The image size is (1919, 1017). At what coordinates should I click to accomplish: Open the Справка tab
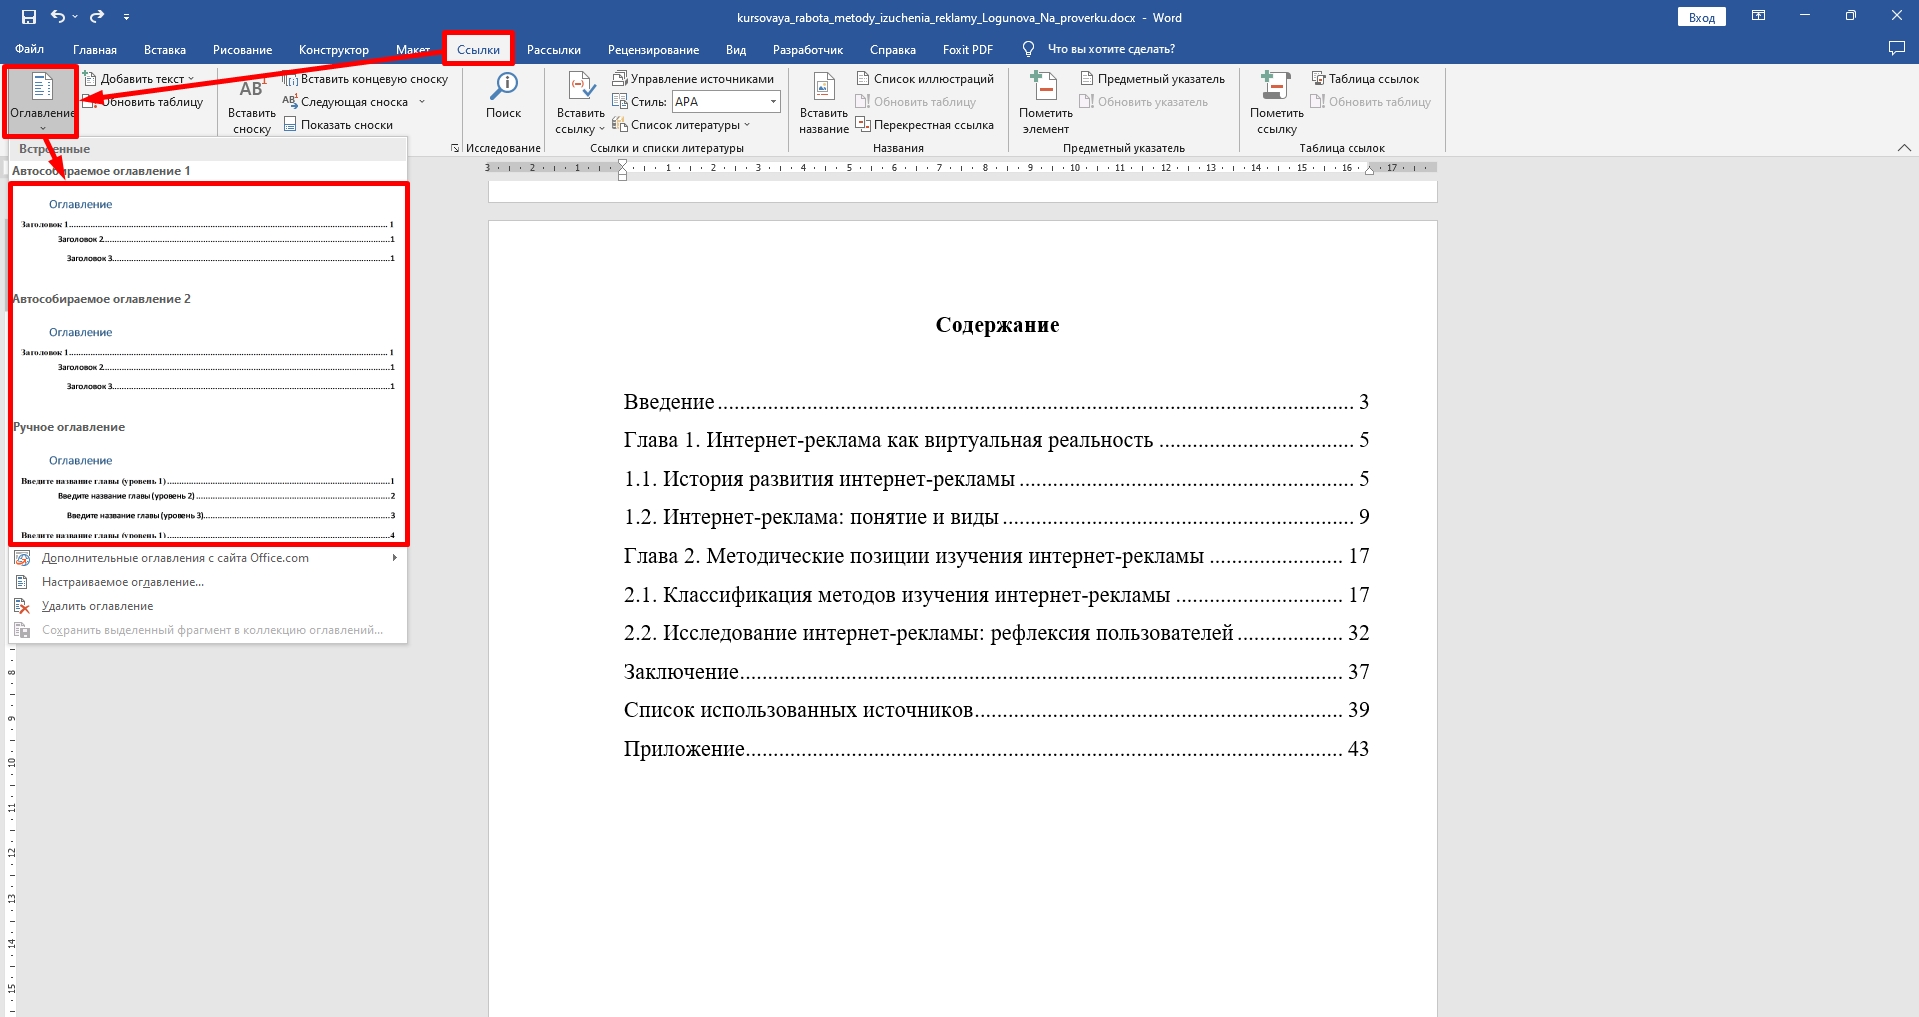point(893,49)
